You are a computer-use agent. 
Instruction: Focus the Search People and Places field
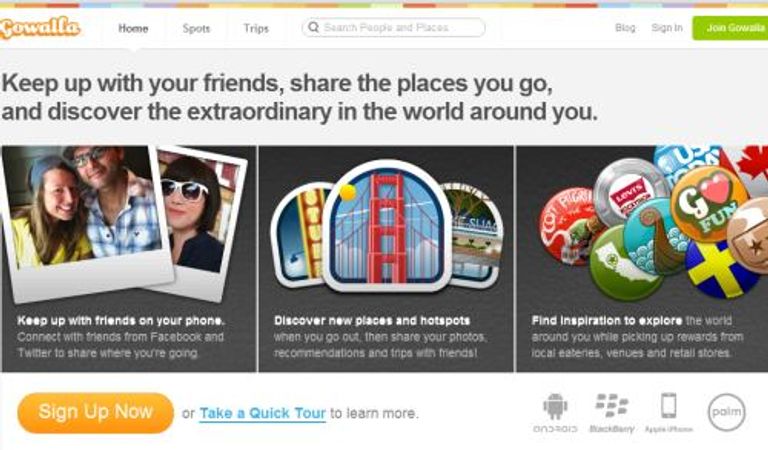click(393, 27)
